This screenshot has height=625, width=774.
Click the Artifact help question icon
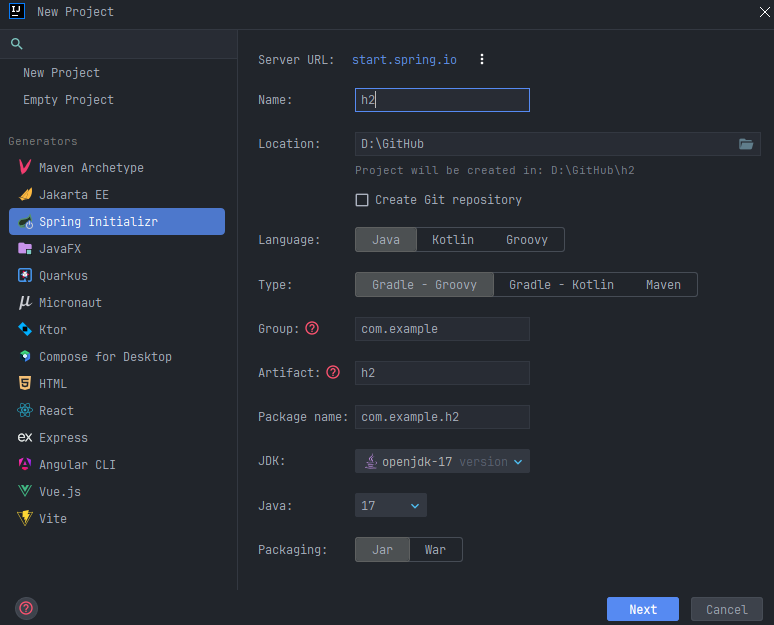coord(333,372)
